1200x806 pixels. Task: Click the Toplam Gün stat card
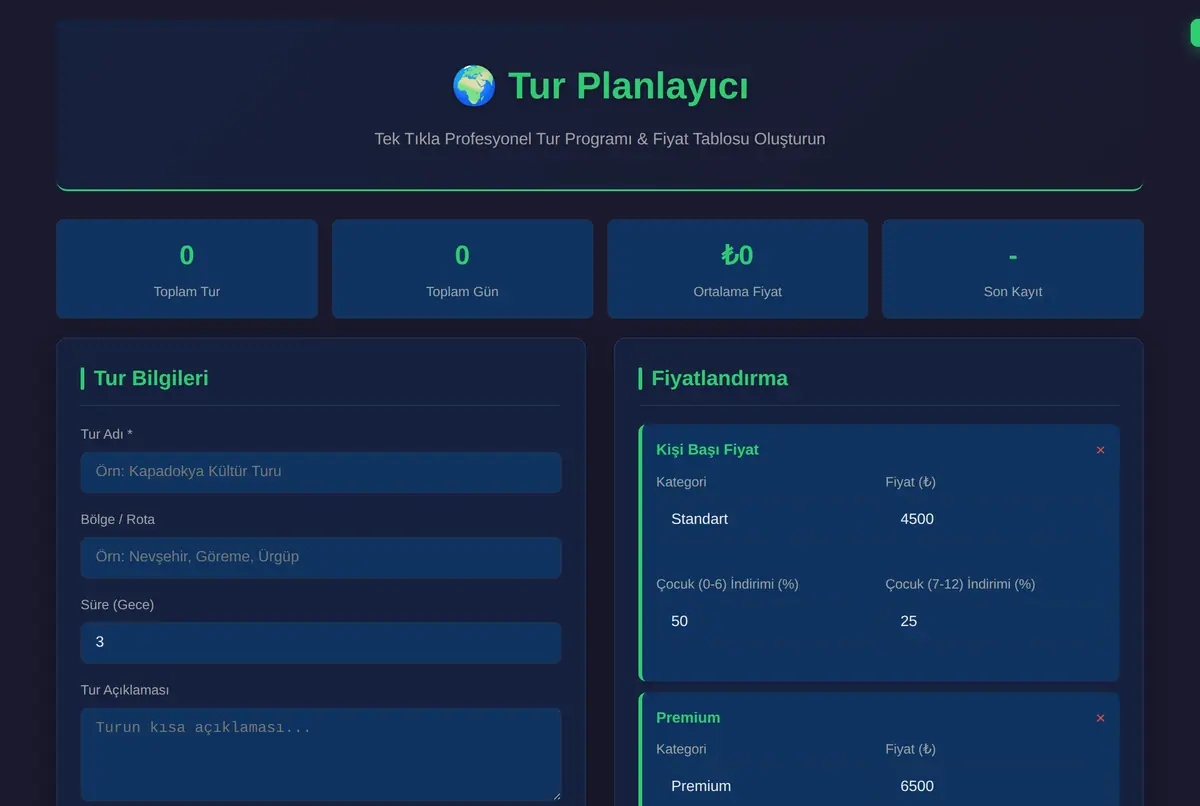(462, 269)
